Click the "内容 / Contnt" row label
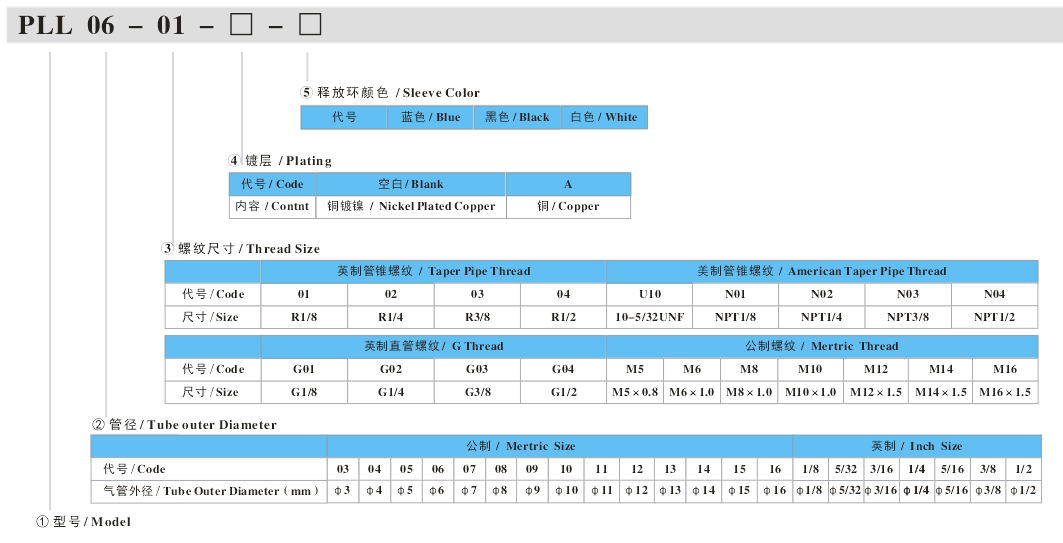This screenshot has width=1063, height=543. (273, 207)
